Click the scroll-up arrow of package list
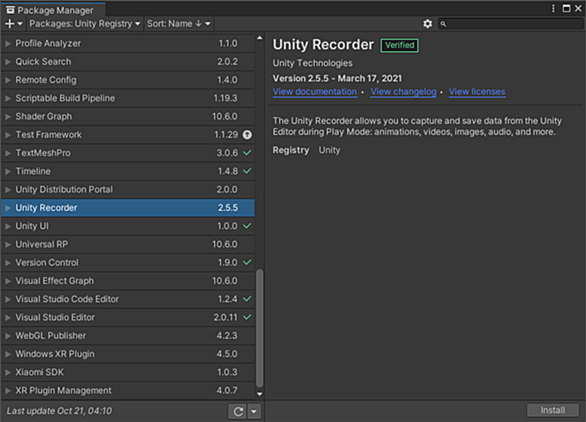This screenshot has width=586, height=422. point(259,38)
